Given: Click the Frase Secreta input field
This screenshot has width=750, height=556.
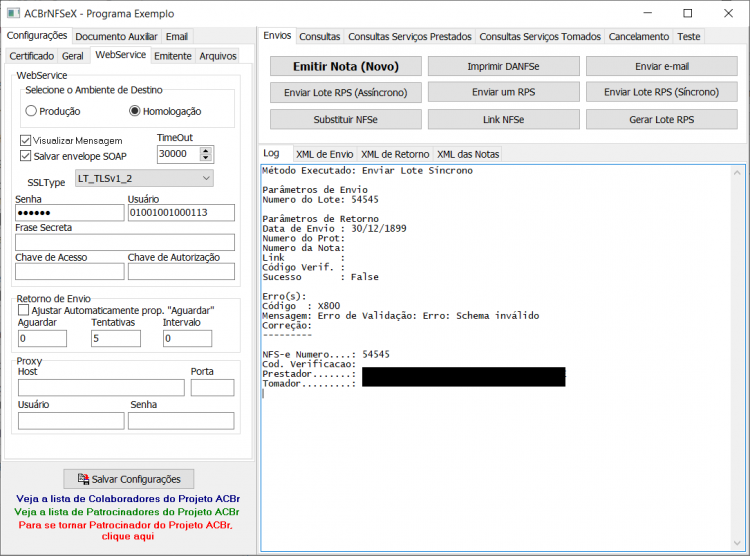Looking at the screenshot, I should 125,242.
